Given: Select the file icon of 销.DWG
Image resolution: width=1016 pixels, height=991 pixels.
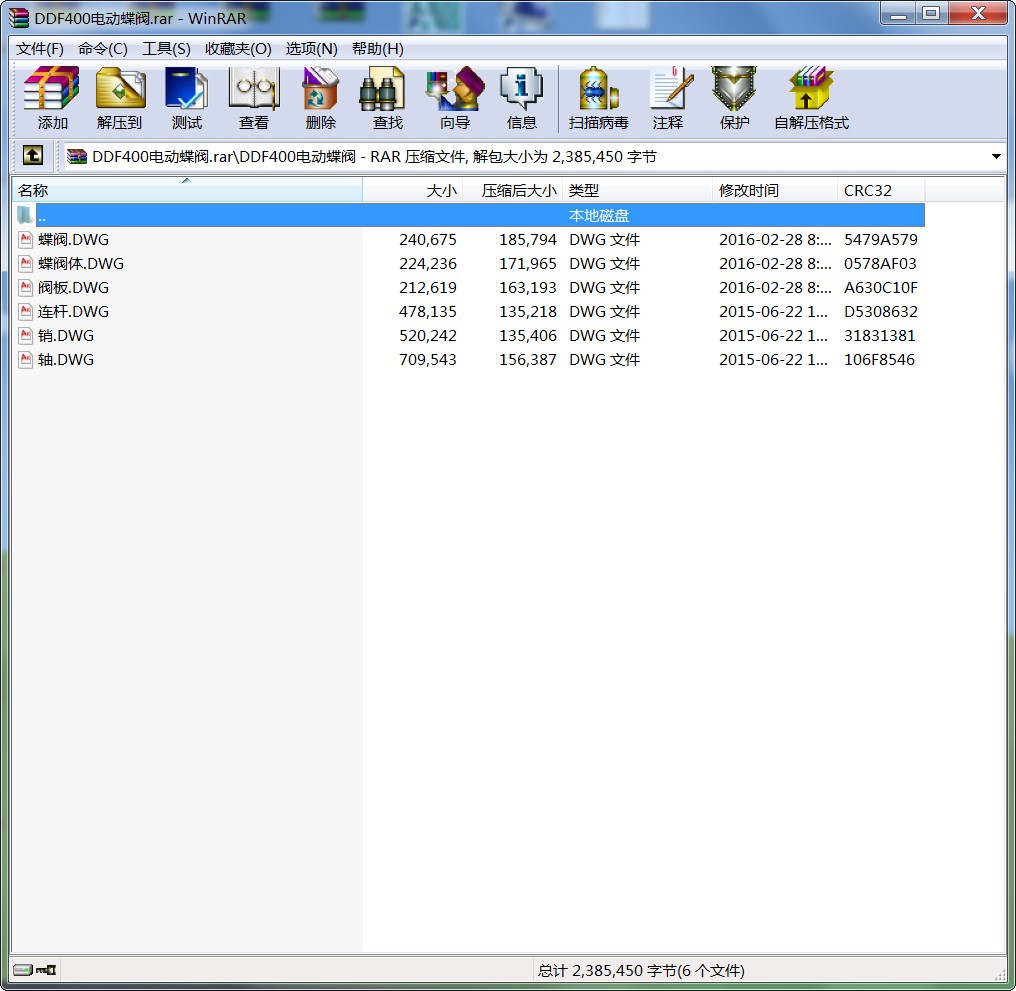Looking at the screenshot, I should click(26, 336).
